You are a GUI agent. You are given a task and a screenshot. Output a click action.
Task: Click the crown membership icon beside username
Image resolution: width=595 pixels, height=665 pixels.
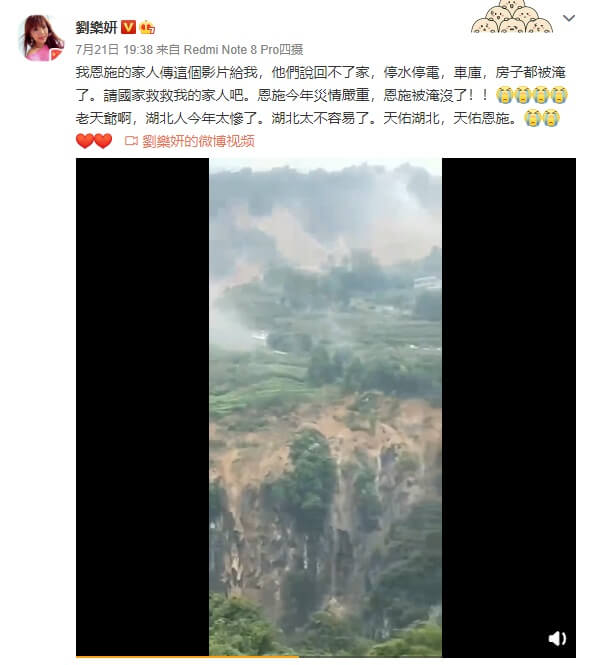coord(147,28)
